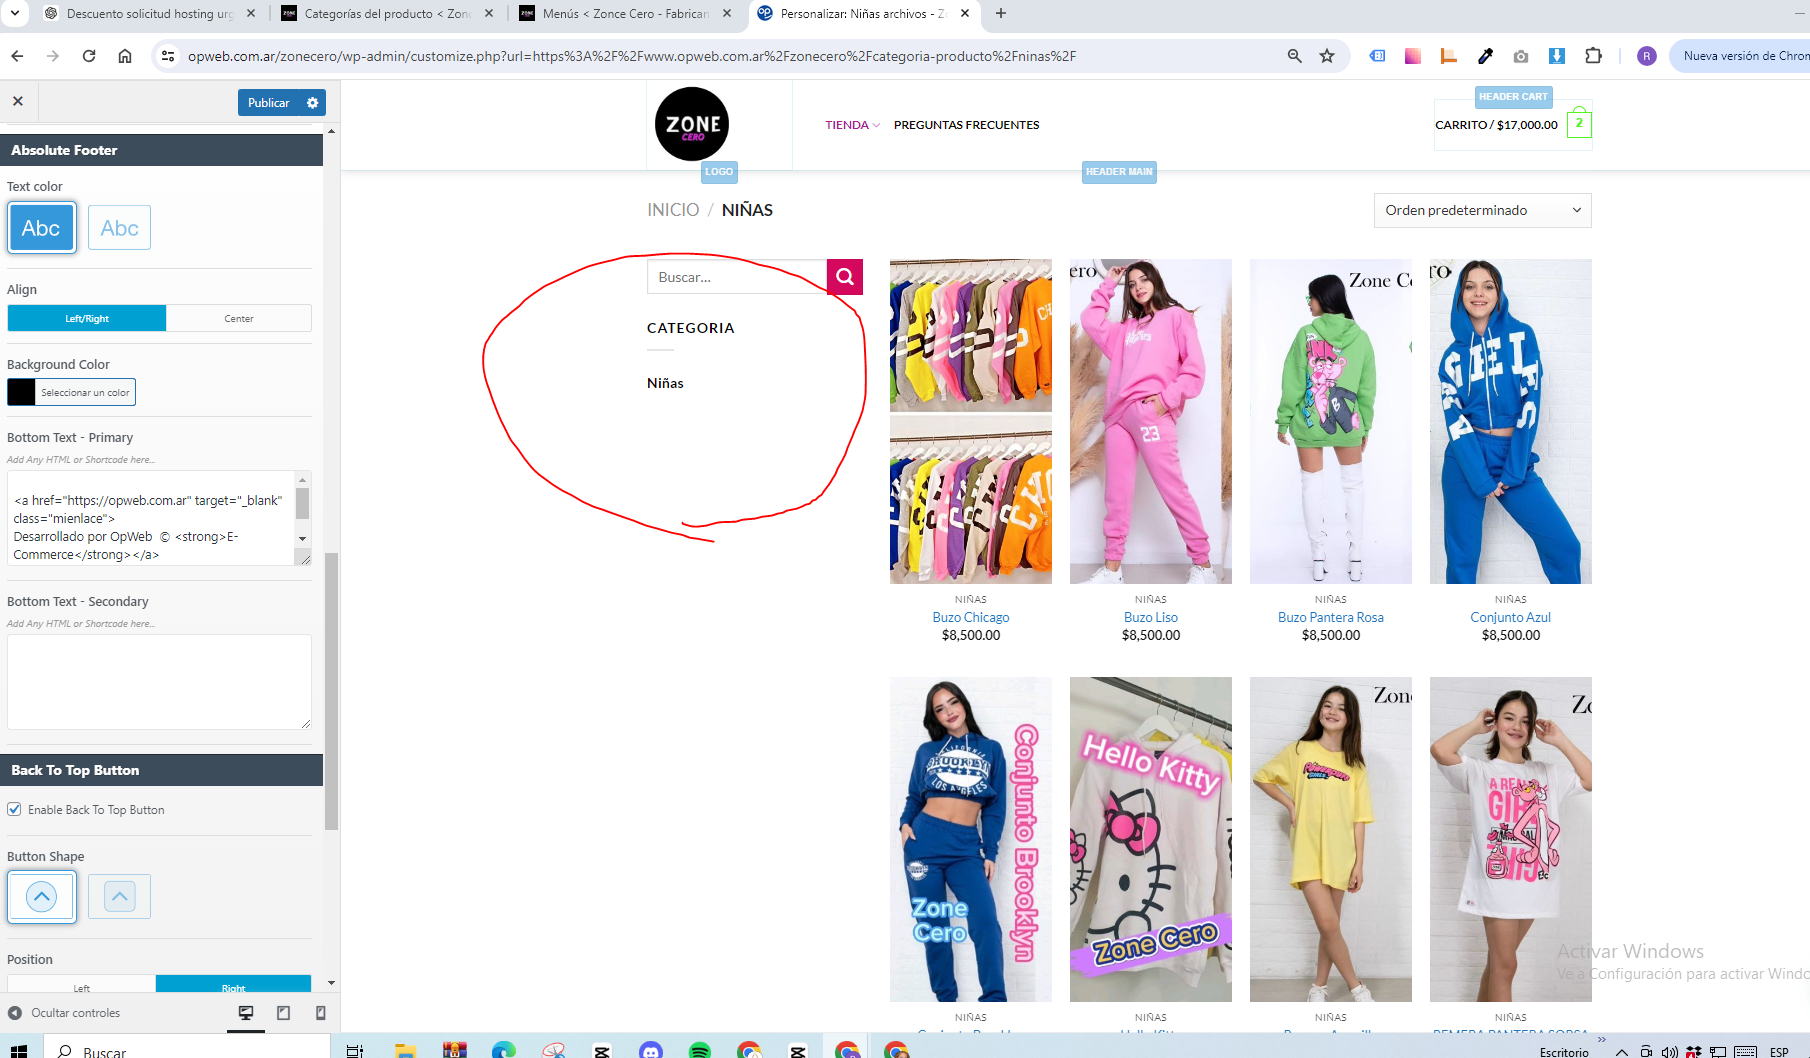Image resolution: width=1810 pixels, height=1058 pixels.
Task: Open the Conjunto Azul product link
Action: pos(1510,617)
